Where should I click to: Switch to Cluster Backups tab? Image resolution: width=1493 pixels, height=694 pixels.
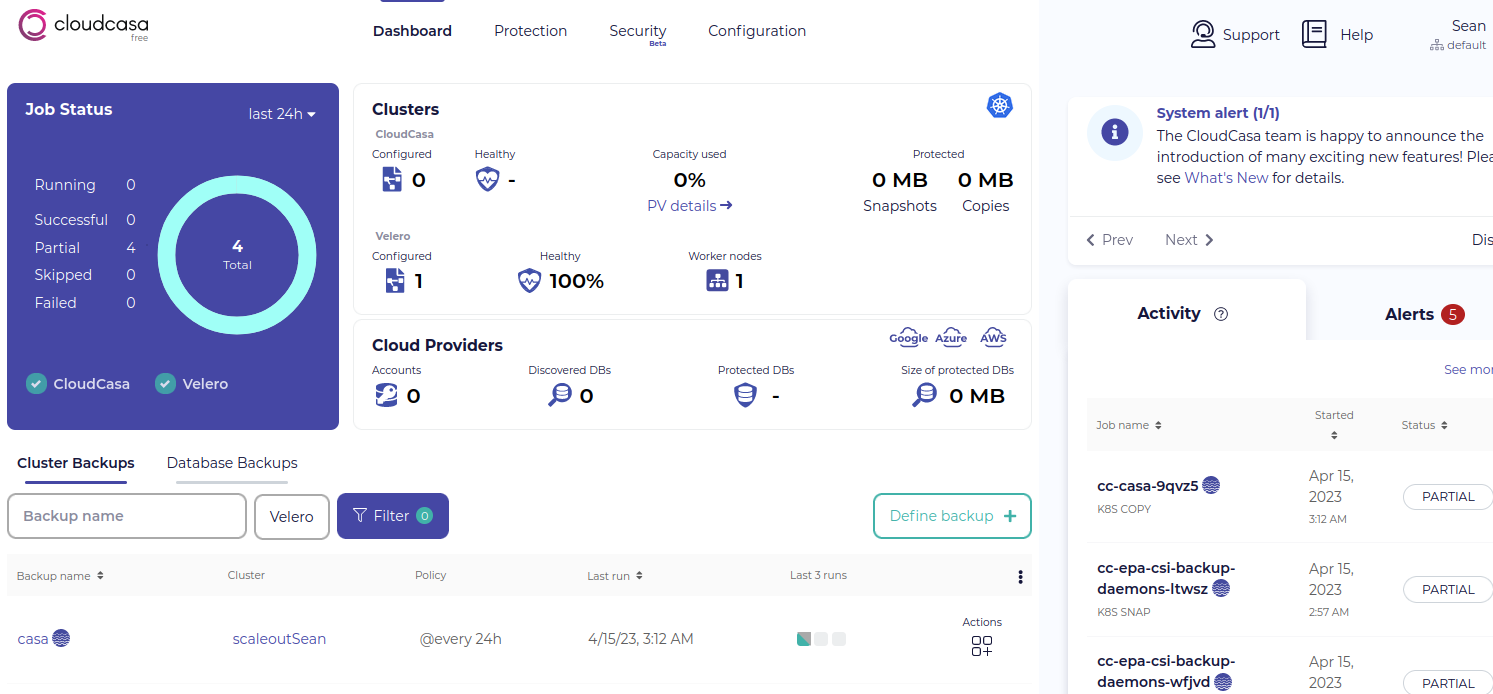click(x=76, y=463)
